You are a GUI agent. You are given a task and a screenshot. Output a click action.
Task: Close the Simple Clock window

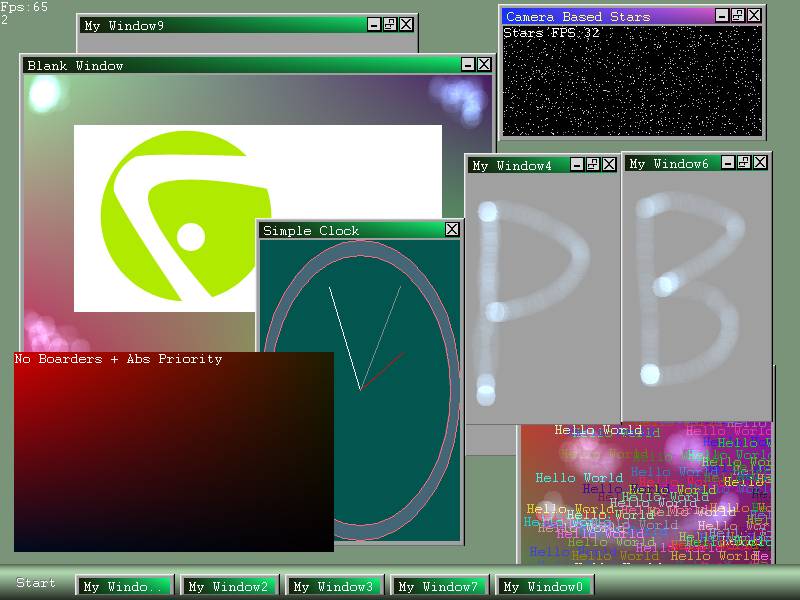452,229
